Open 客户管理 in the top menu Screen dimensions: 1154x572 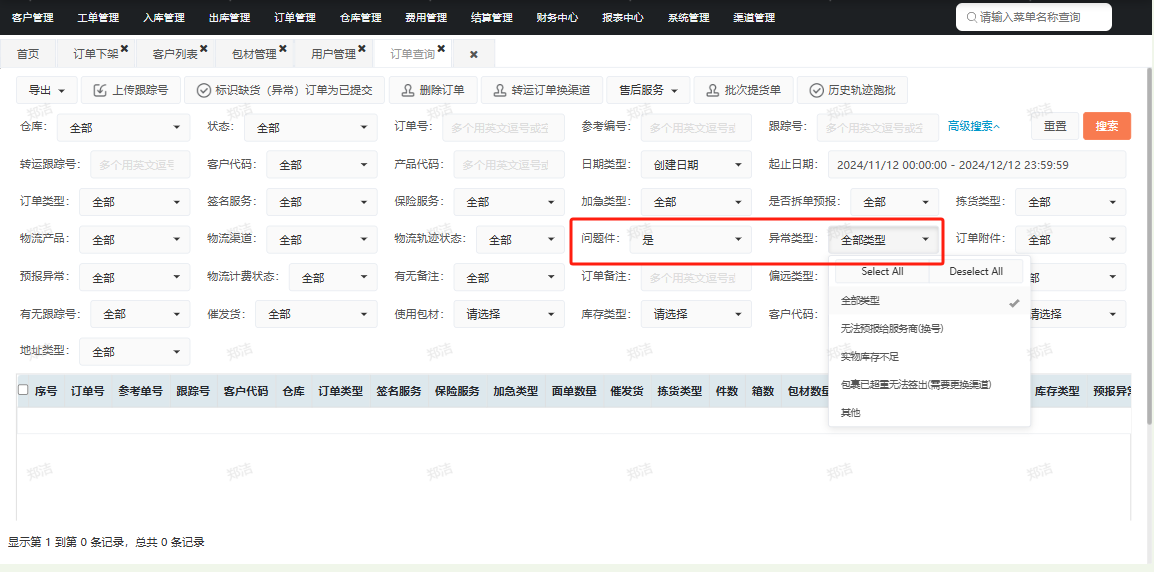(x=32, y=17)
